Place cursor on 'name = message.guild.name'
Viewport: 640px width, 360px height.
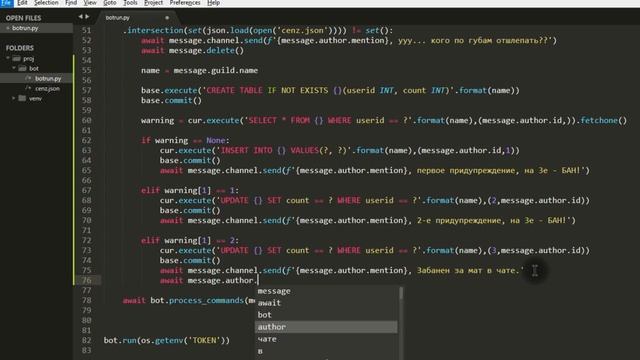[199, 71]
